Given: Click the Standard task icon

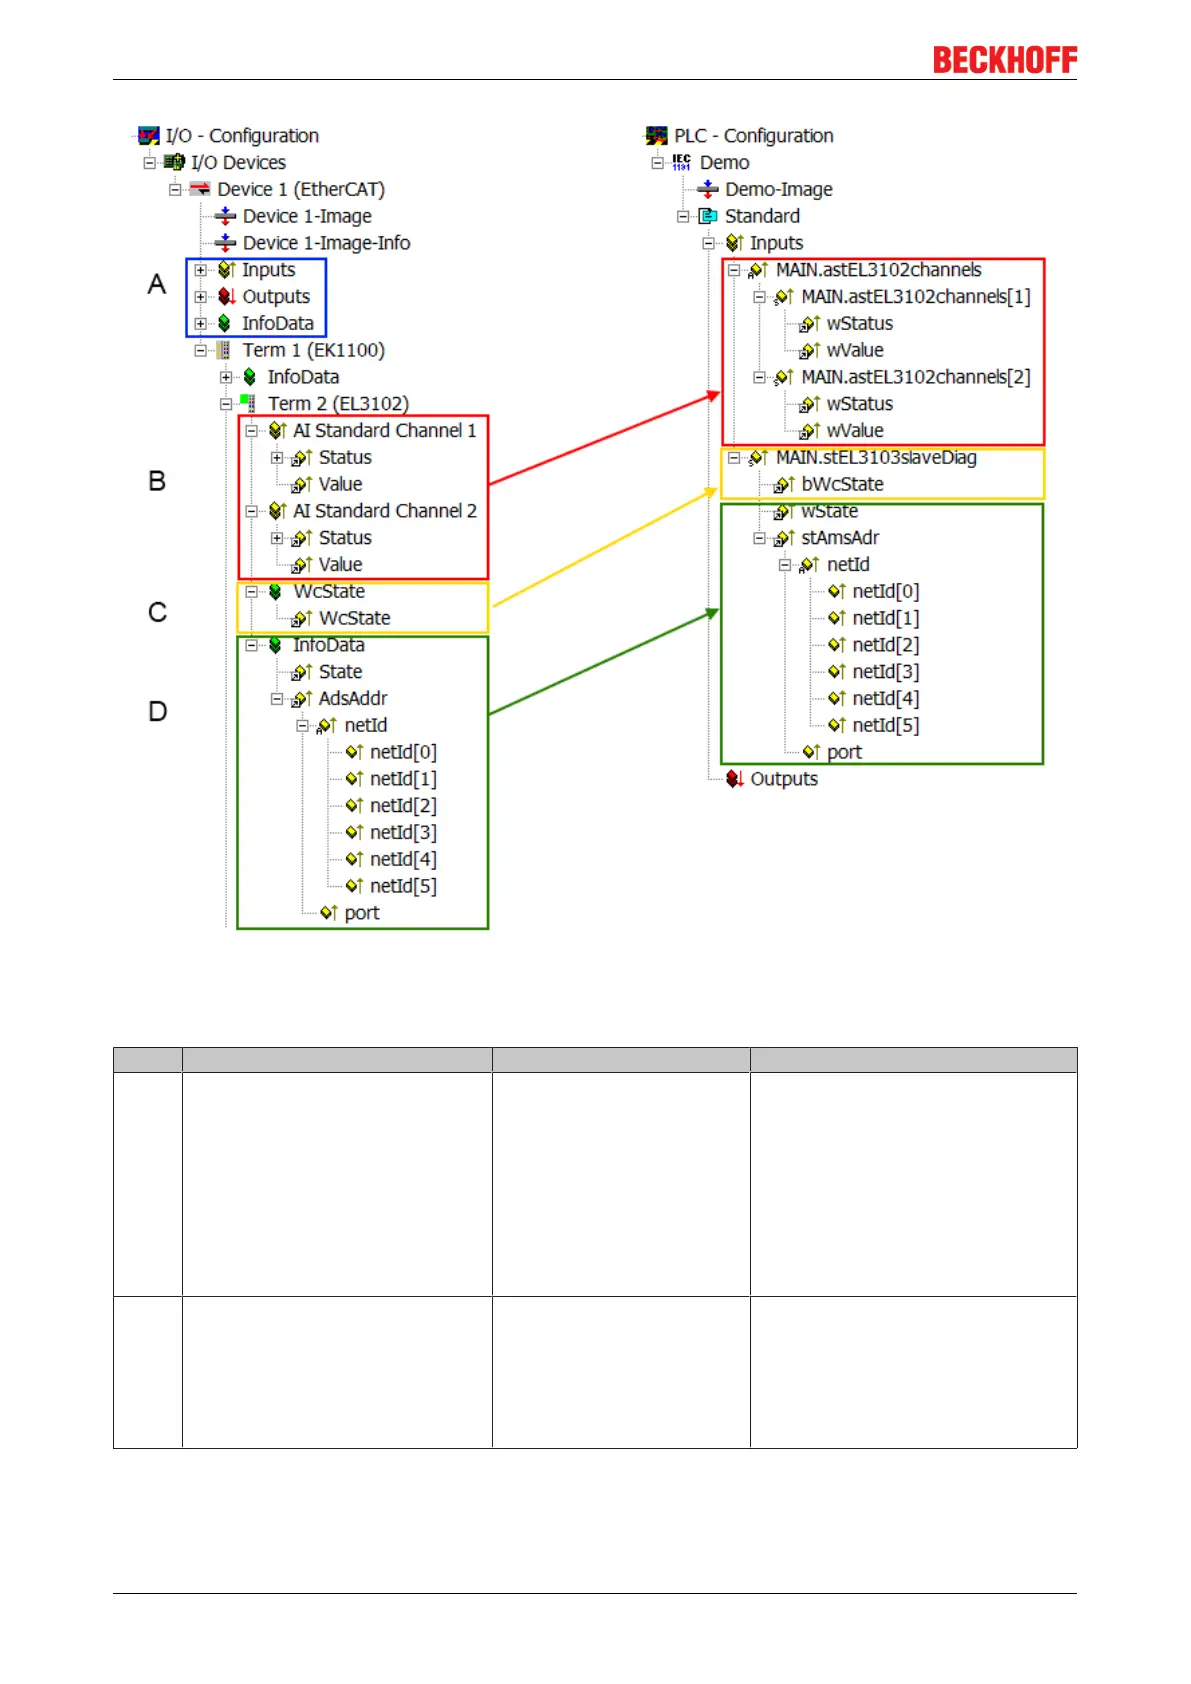Looking at the screenshot, I should point(708,216).
